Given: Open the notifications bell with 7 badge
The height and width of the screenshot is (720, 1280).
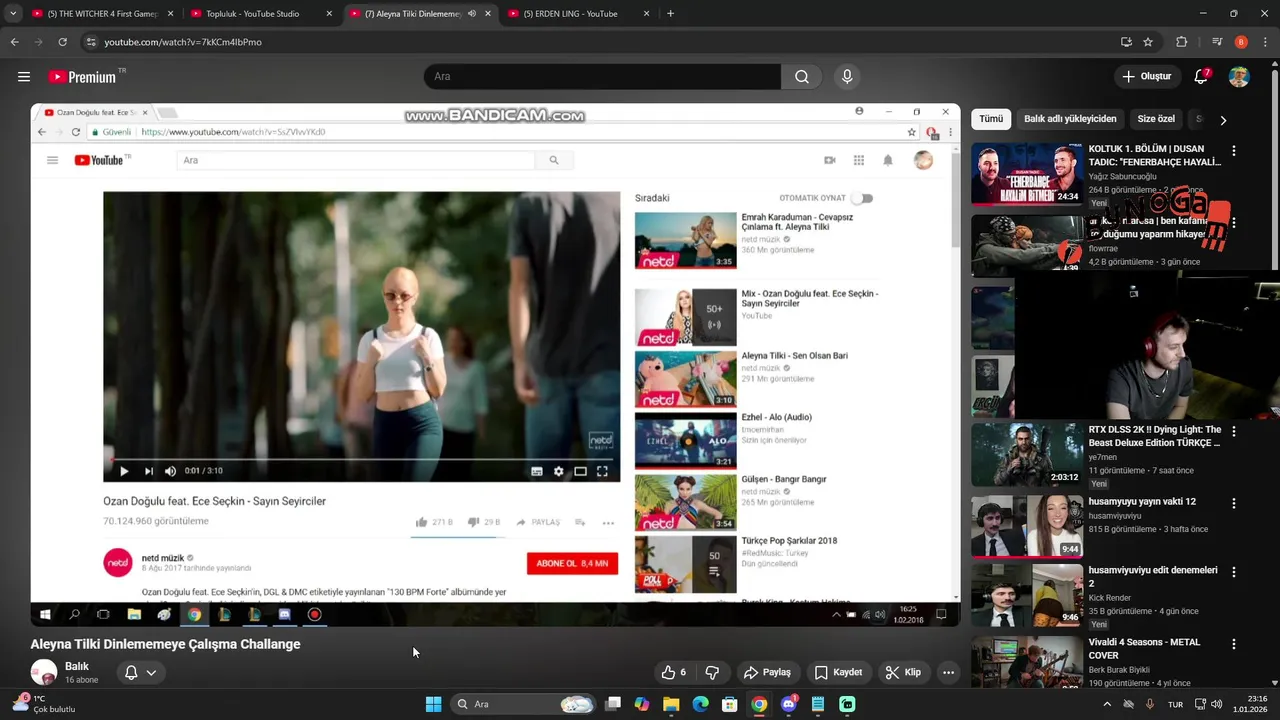Looking at the screenshot, I should pyautogui.click(x=1202, y=76).
